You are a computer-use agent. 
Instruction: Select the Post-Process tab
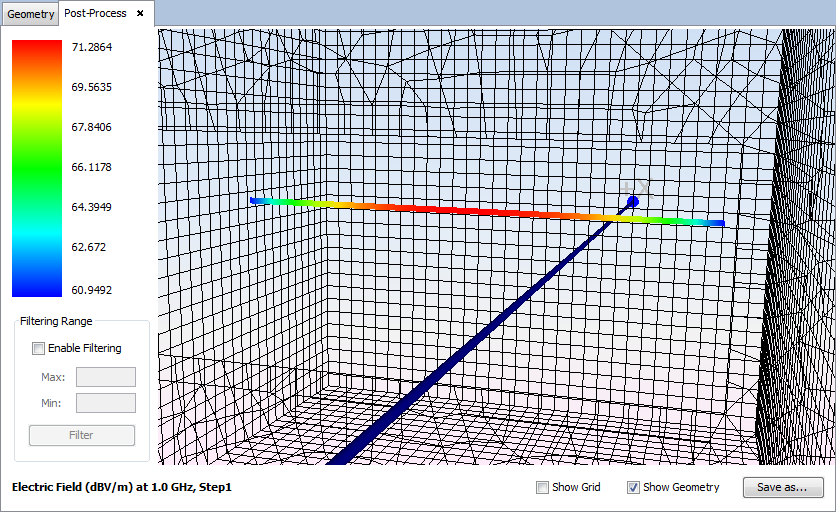click(x=96, y=14)
